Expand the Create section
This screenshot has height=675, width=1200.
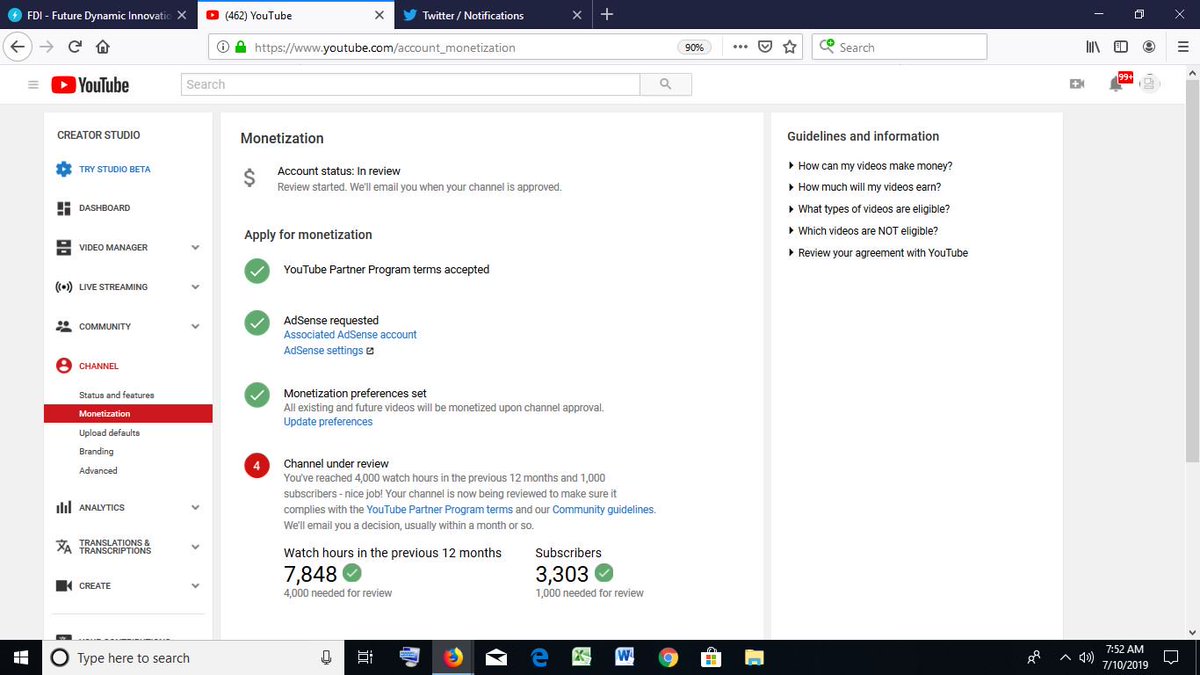pos(195,586)
